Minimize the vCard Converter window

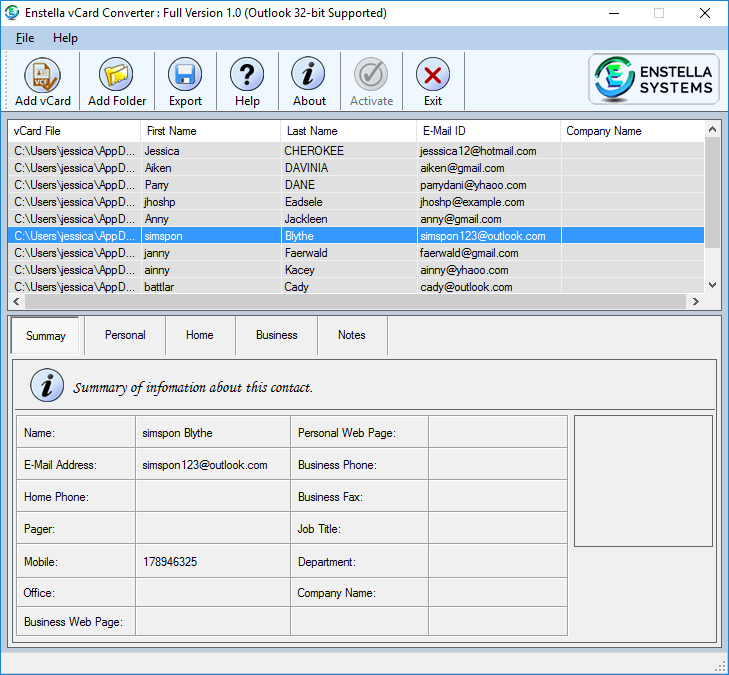614,13
